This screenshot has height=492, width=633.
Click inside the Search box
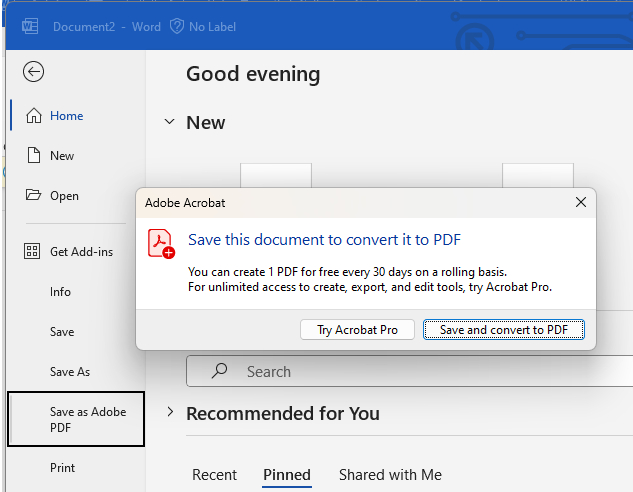400,371
